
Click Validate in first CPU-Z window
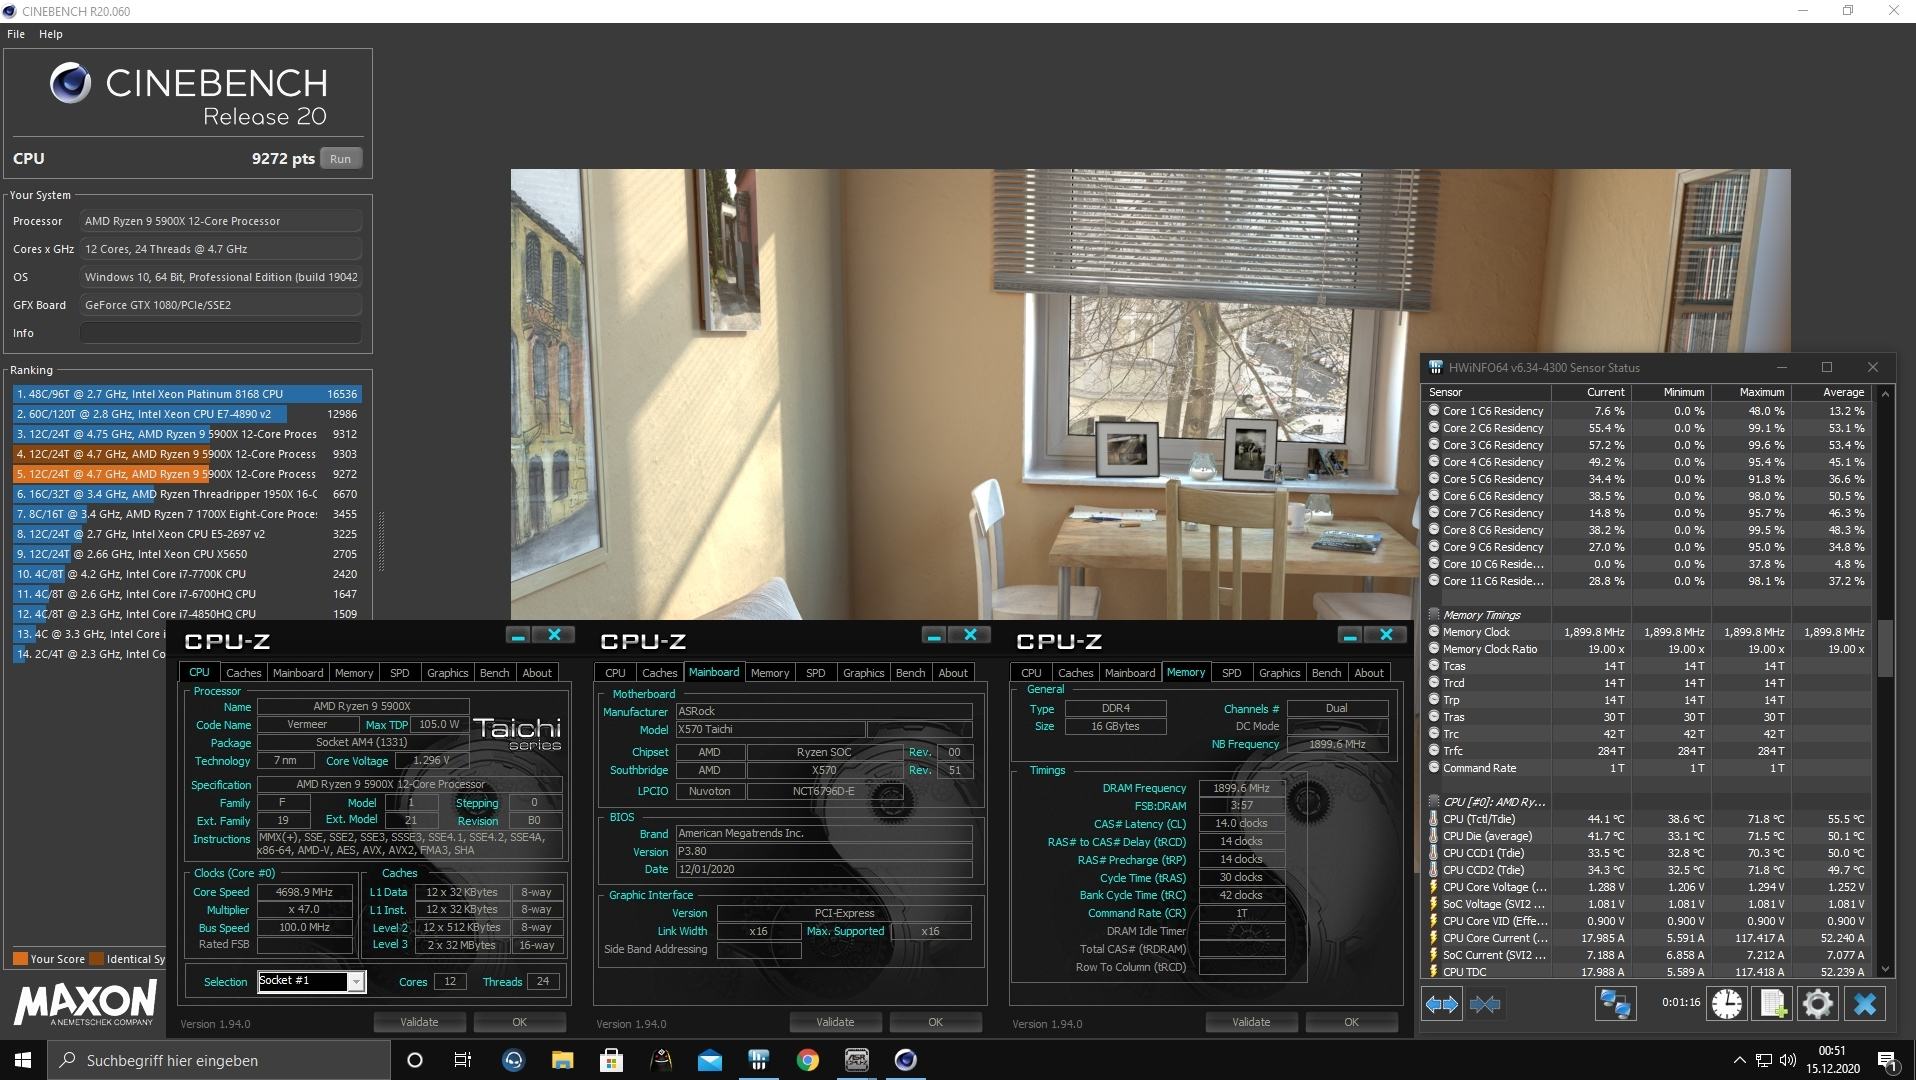(x=419, y=1022)
